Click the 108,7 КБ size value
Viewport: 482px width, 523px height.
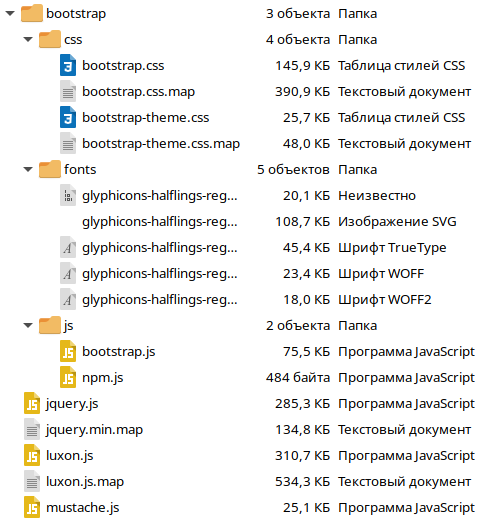tap(303, 222)
